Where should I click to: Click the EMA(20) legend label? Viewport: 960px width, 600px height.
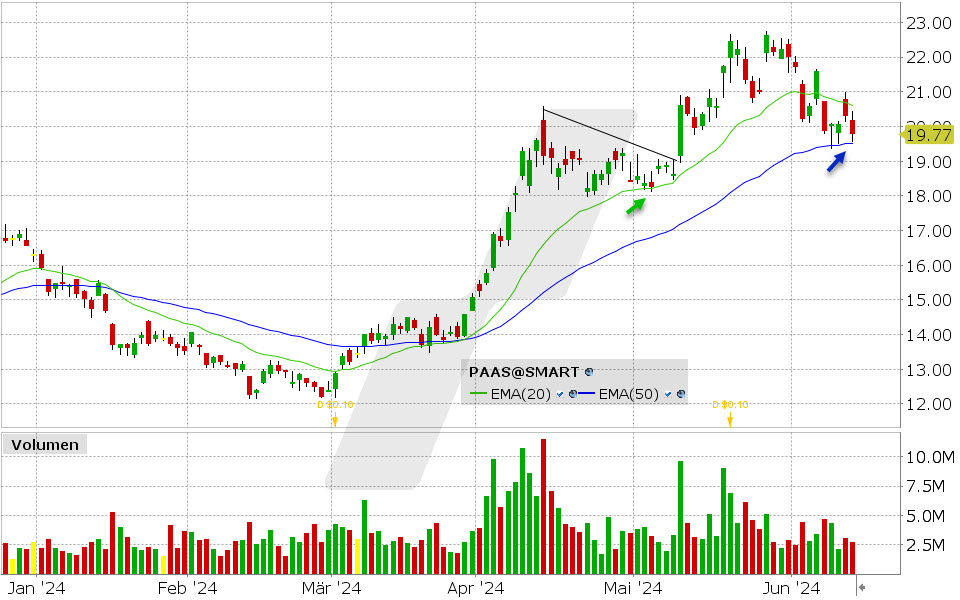click(521, 394)
